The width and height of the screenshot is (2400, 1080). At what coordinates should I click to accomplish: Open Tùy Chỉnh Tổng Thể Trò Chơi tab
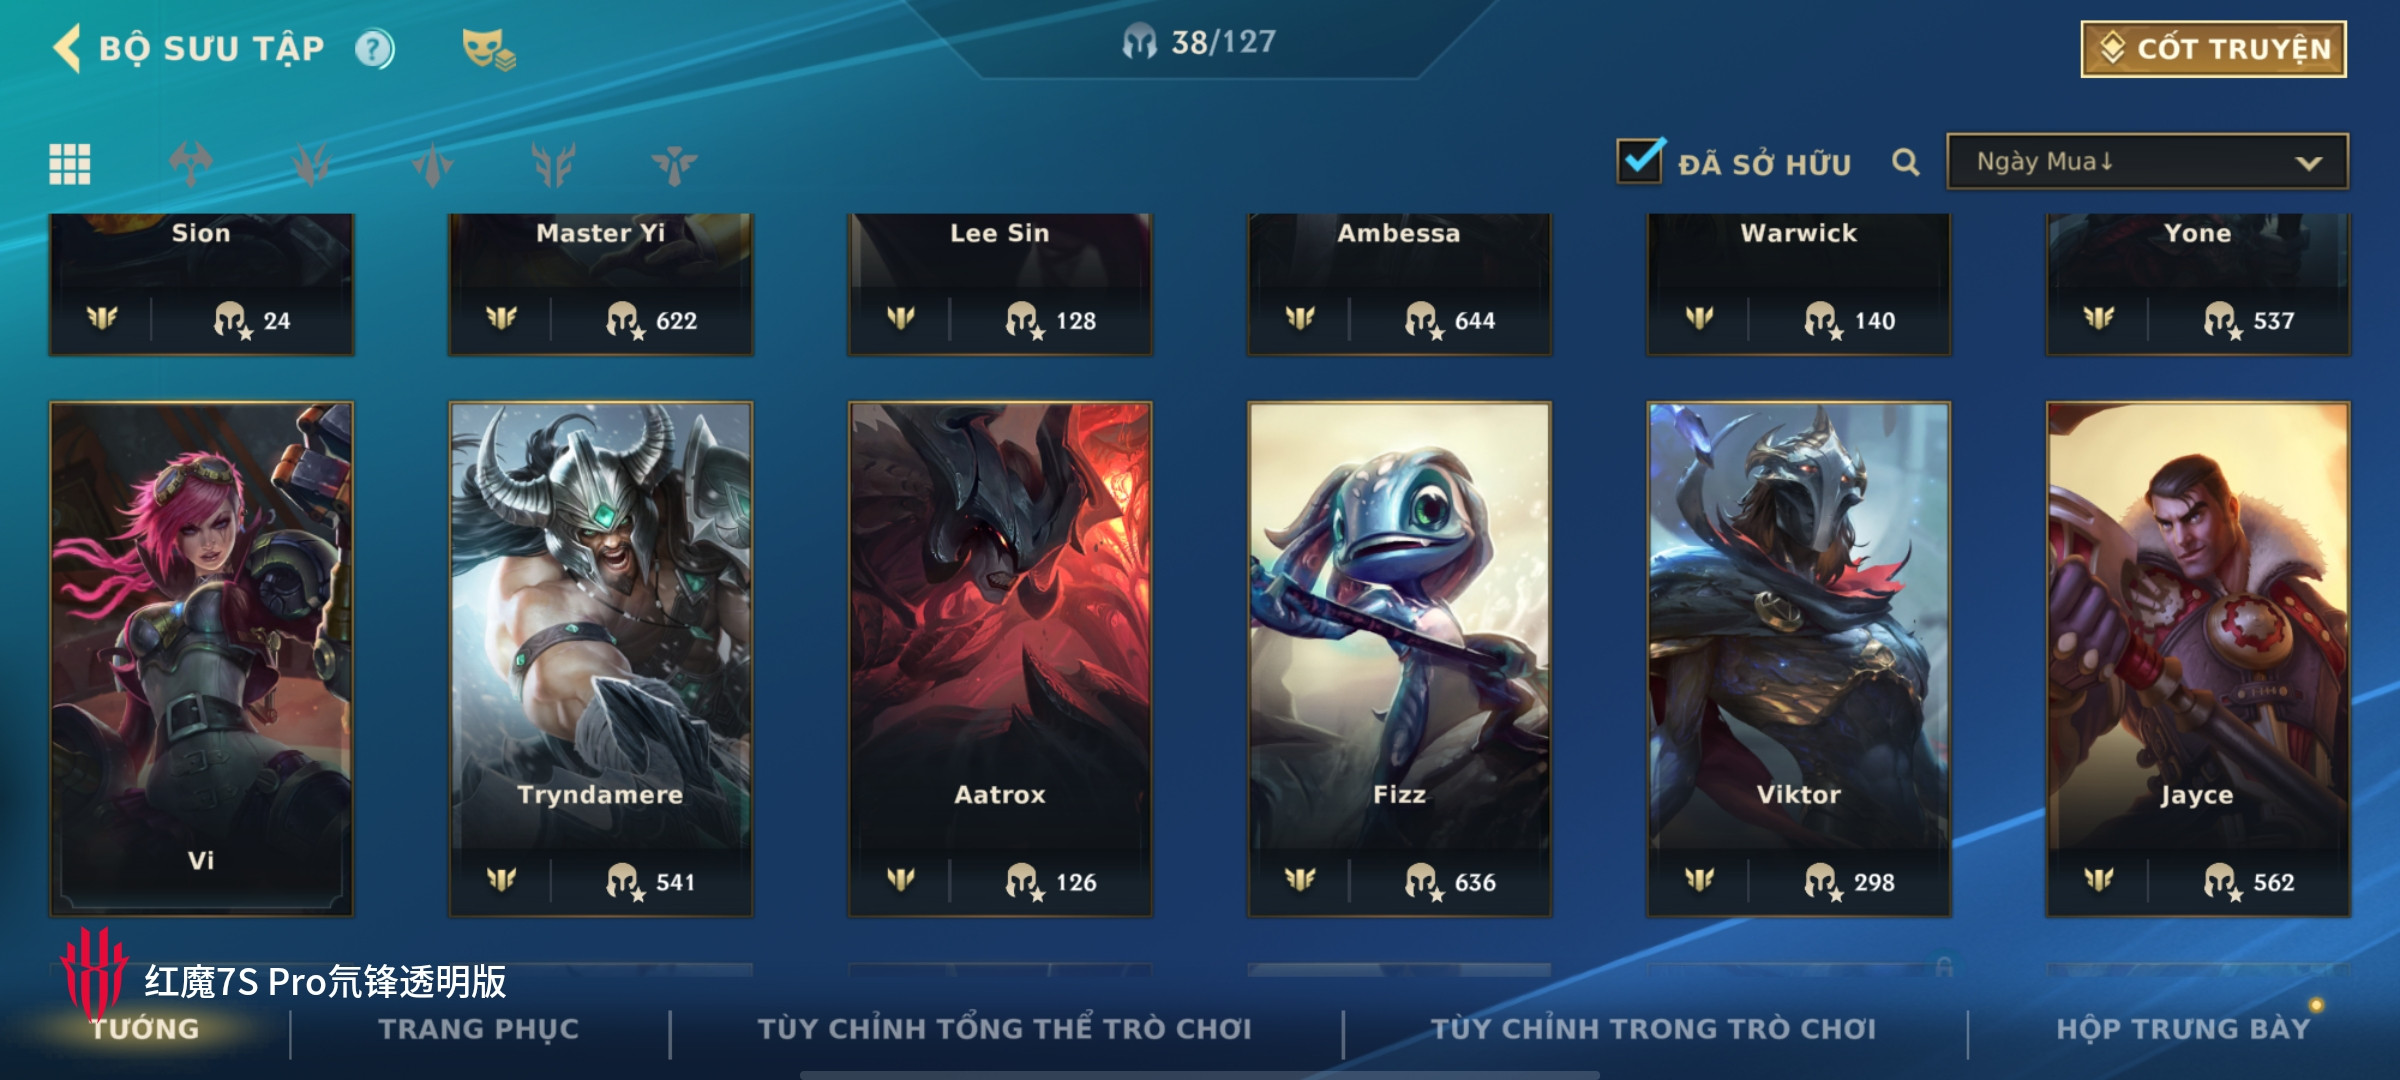tap(1004, 1029)
